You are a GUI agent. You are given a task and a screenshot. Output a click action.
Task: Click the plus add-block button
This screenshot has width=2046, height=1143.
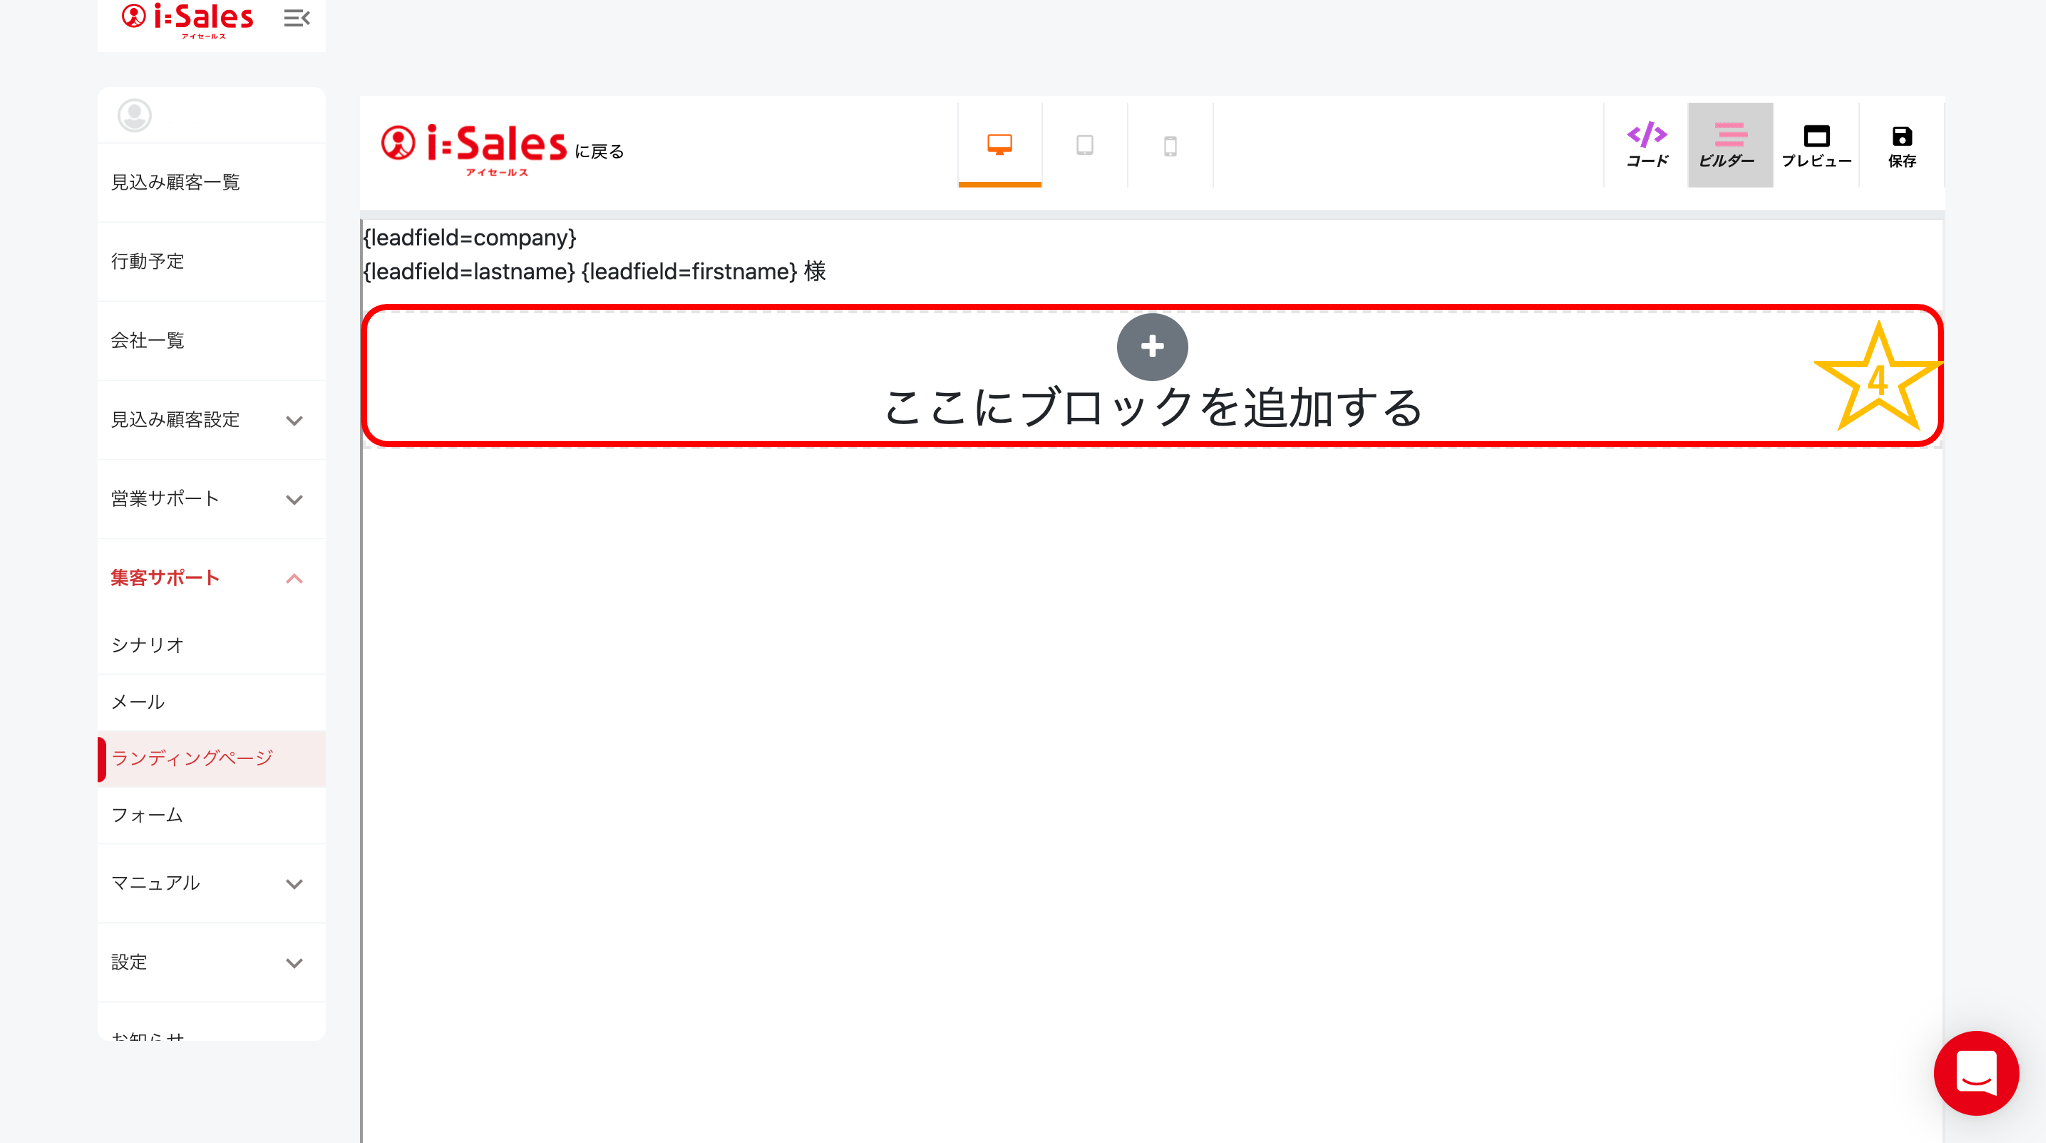coord(1152,347)
